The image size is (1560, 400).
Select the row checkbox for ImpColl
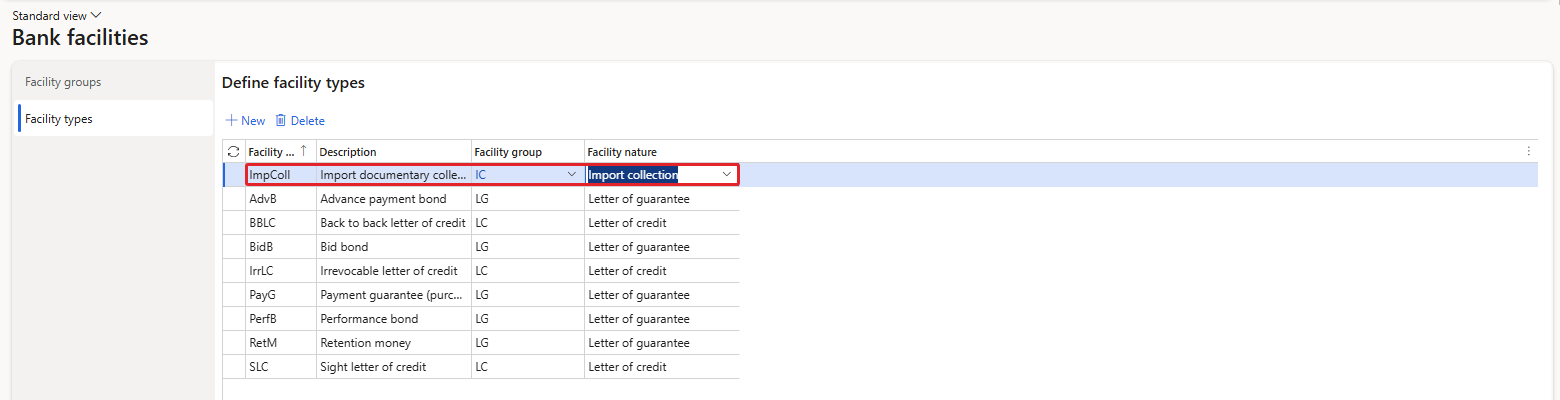pos(233,175)
